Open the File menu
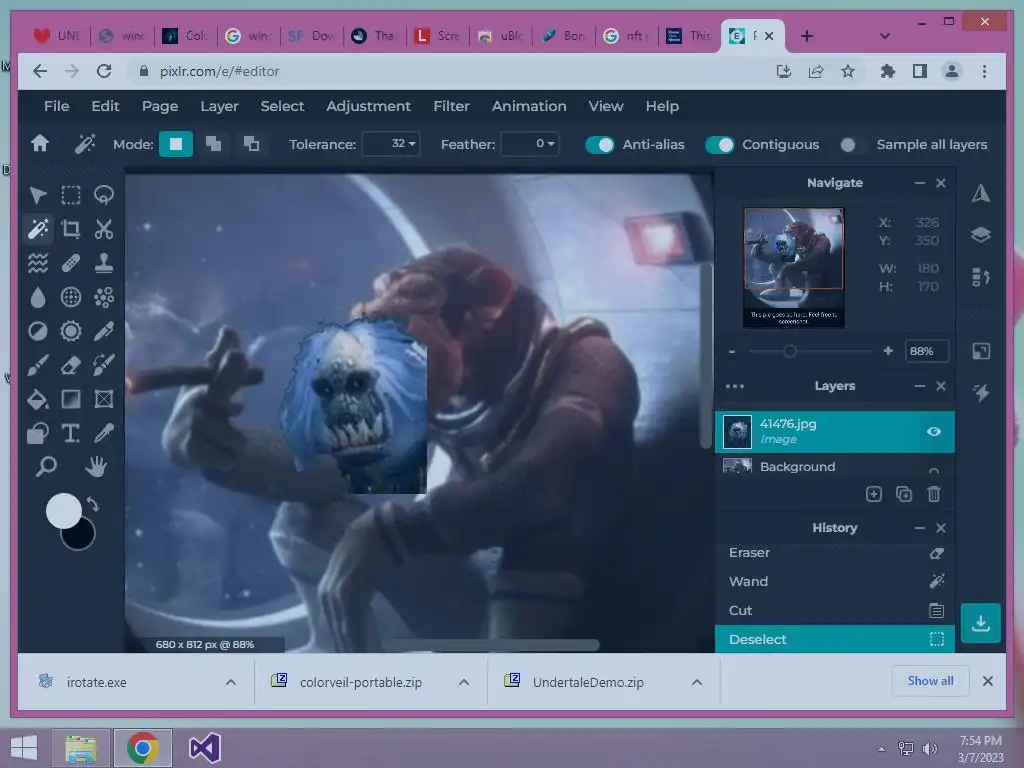The height and width of the screenshot is (768, 1024). 57,106
